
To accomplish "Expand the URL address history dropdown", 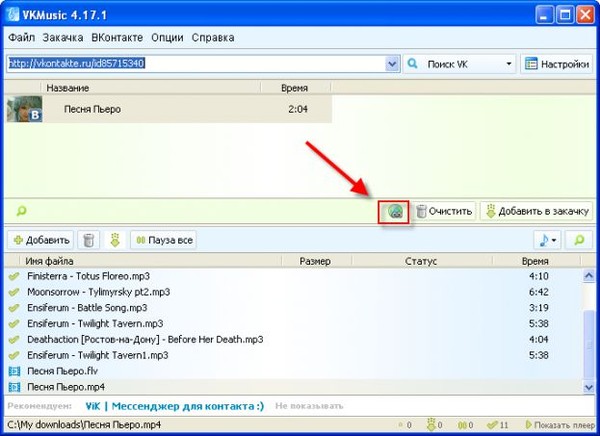I will [x=392, y=64].
